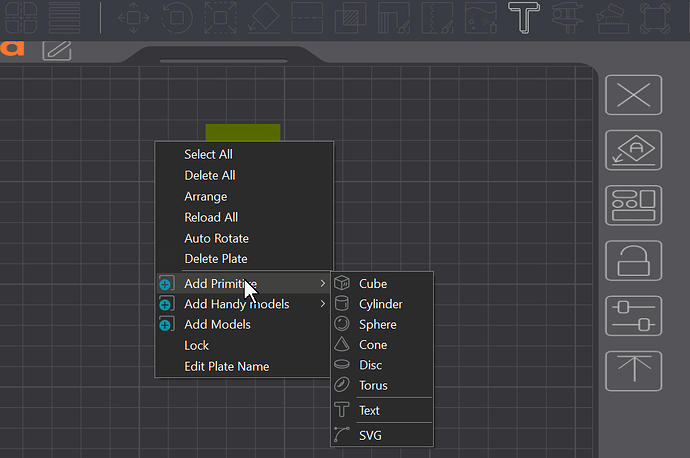Screen dimensions: 690x458
Task: Click the auto-orient plate icon
Action: pos(634,150)
